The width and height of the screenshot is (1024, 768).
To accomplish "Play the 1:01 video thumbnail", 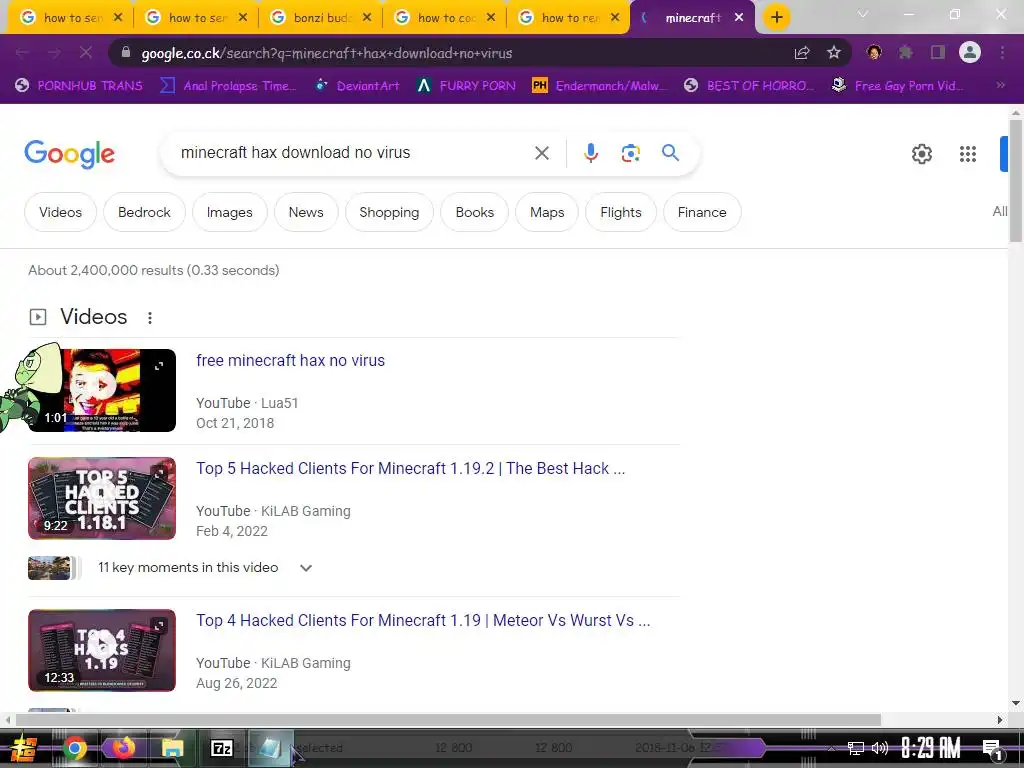I will (x=102, y=391).
